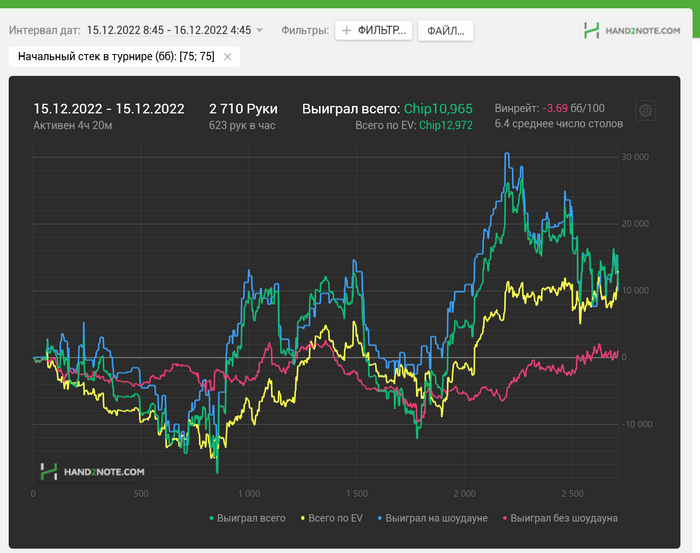Click the -10 000 y-axis label
This screenshot has height=553, width=700.
(x=637, y=424)
